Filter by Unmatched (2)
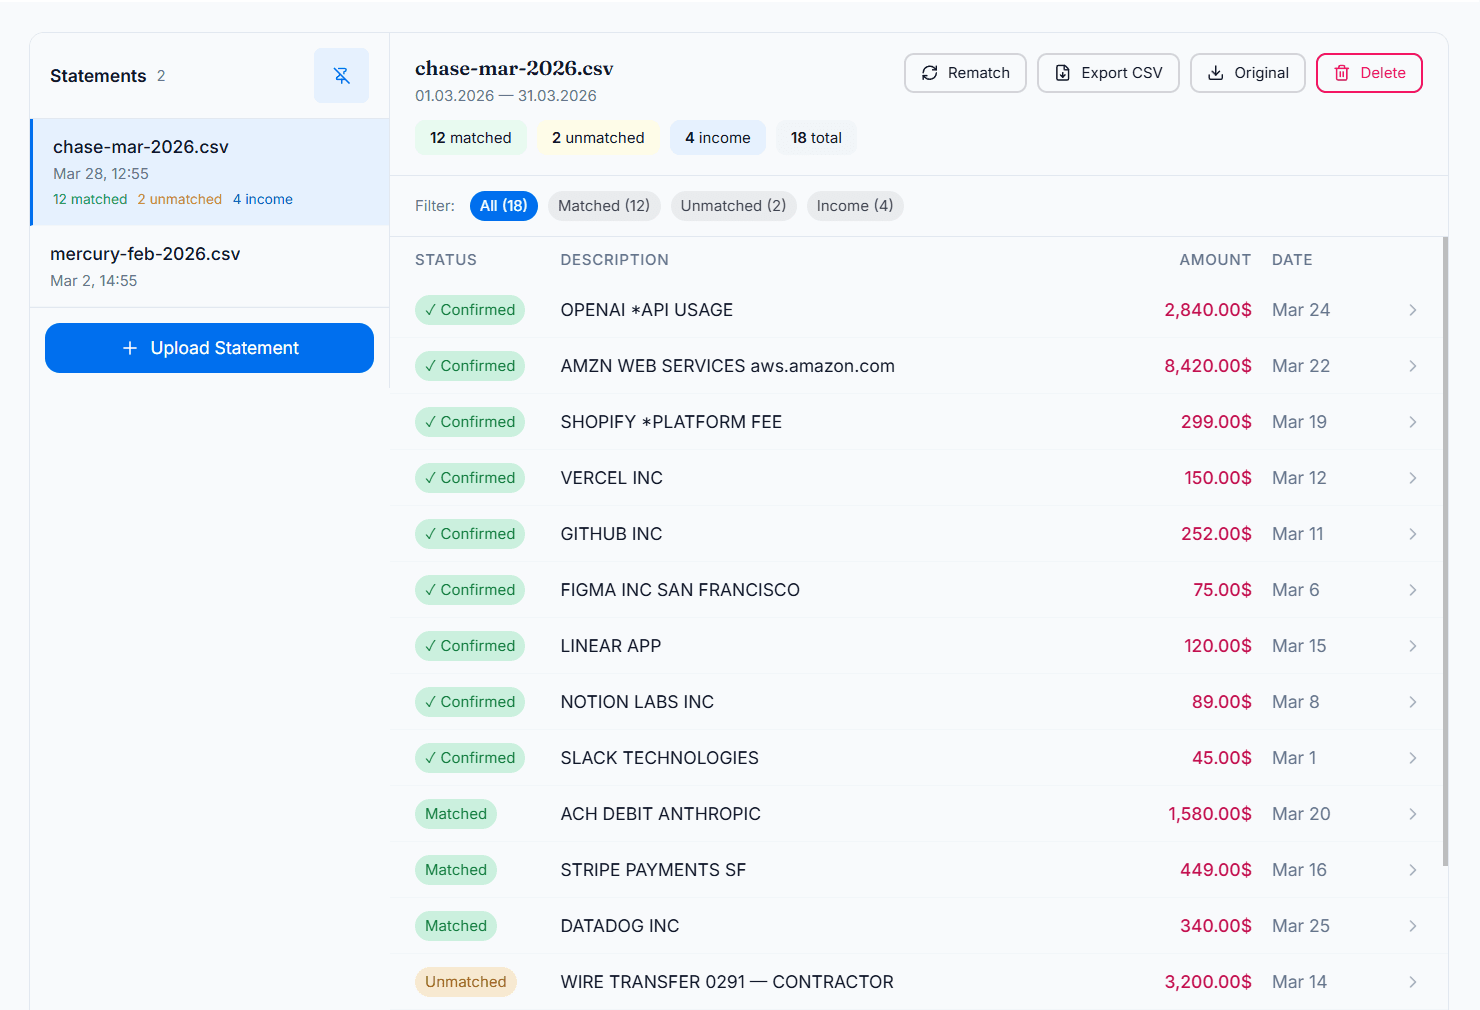1480x1010 pixels. pyautogui.click(x=733, y=206)
